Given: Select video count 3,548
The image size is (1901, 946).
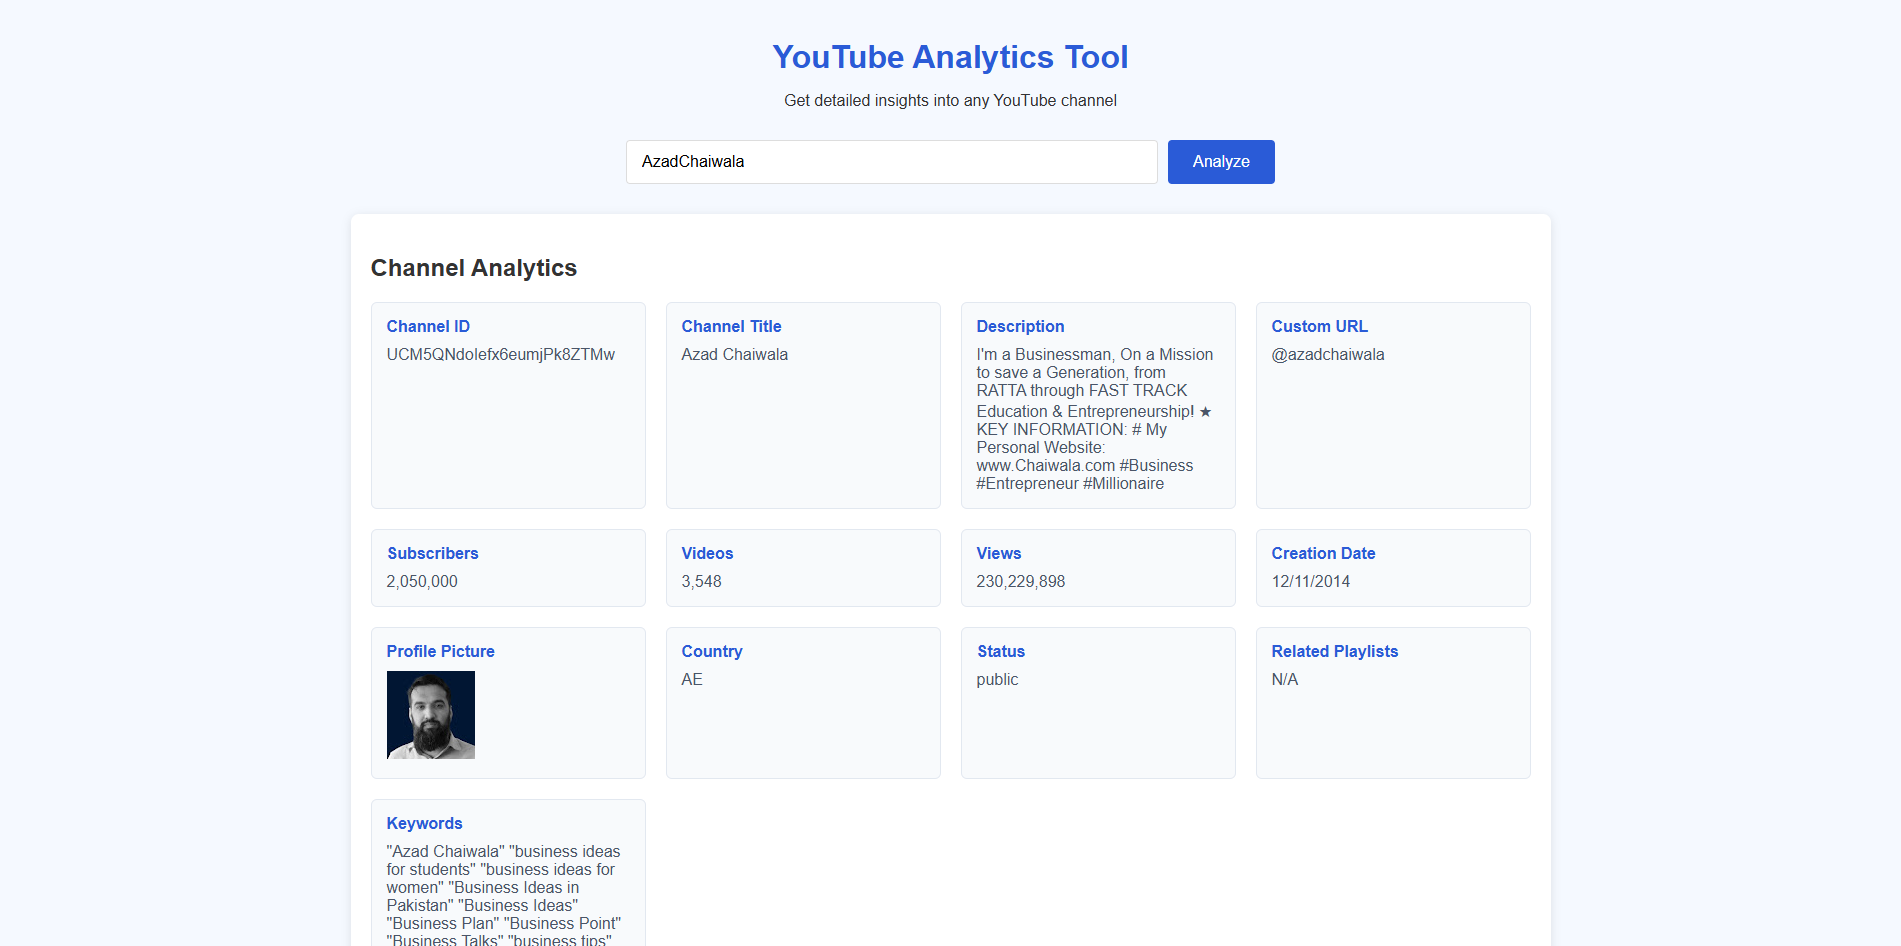Looking at the screenshot, I should (x=702, y=581).
